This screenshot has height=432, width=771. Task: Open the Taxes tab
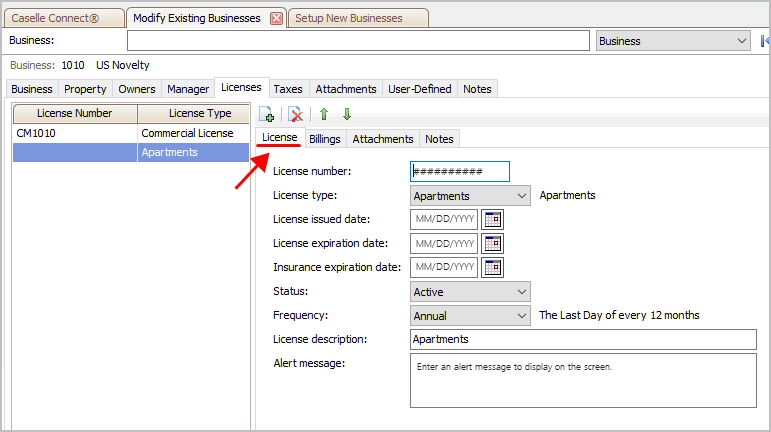(288, 89)
